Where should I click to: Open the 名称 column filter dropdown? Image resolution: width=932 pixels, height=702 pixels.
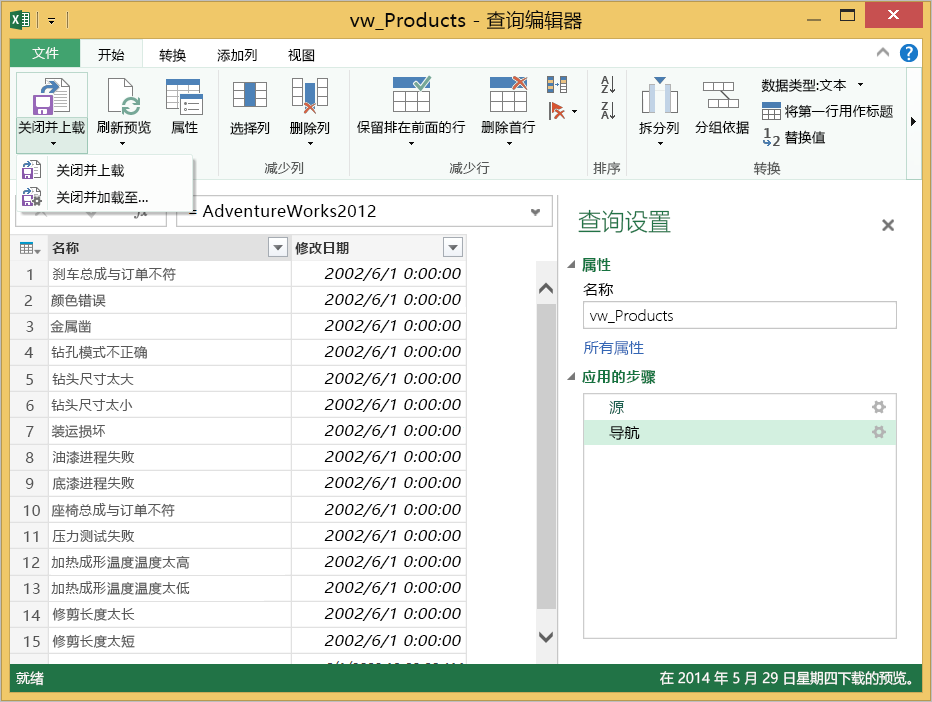[279, 248]
